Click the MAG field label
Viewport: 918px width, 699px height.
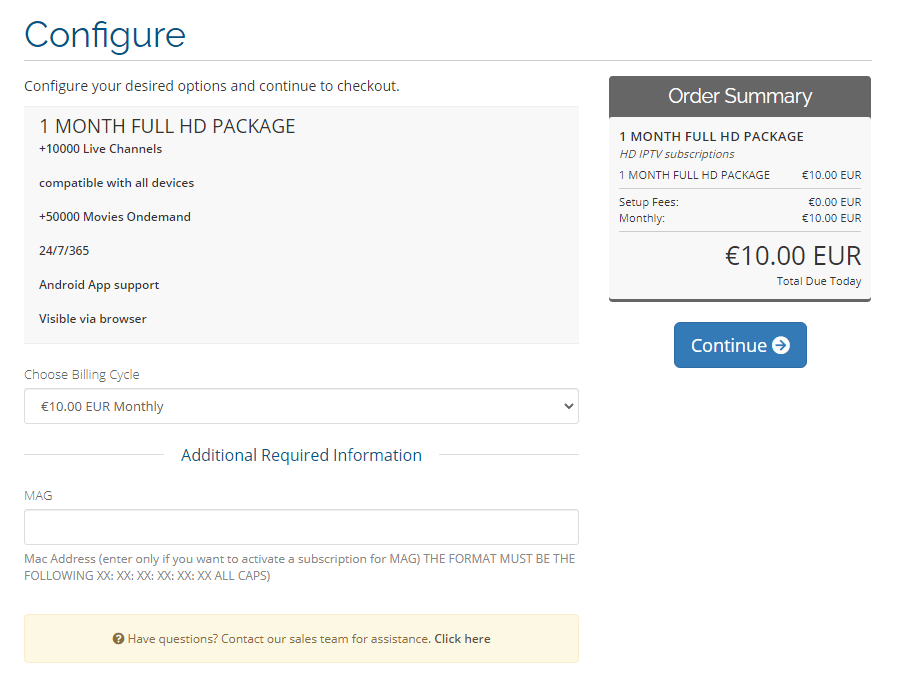pyautogui.click(x=38, y=496)
